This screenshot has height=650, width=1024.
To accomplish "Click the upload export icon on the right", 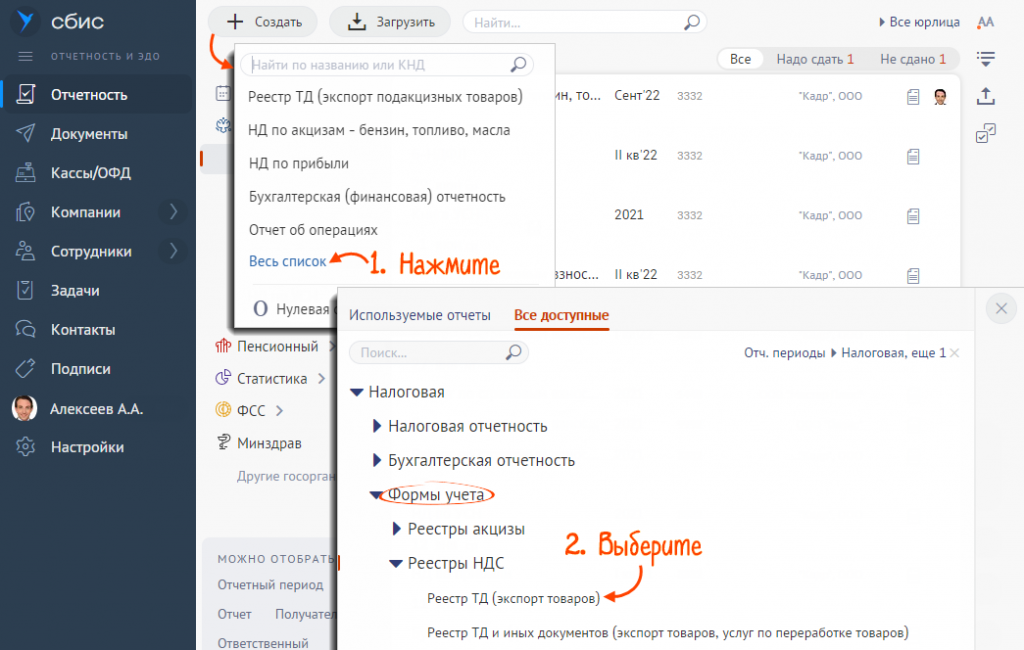I will tap(986, 96).
